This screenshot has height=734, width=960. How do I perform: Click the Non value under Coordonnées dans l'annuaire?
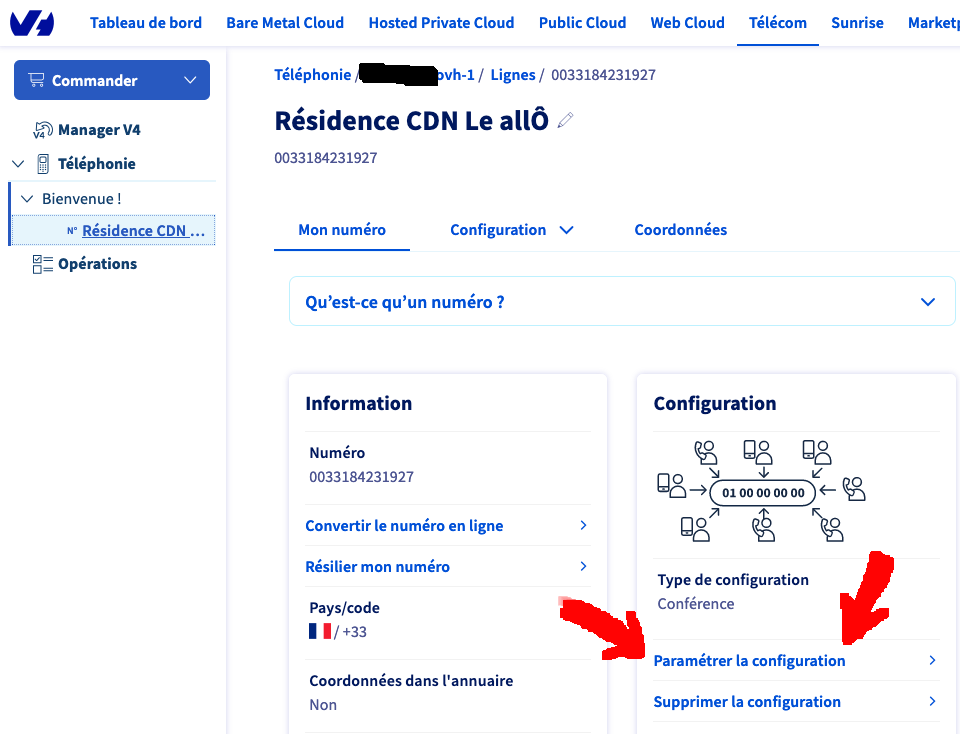323,704
